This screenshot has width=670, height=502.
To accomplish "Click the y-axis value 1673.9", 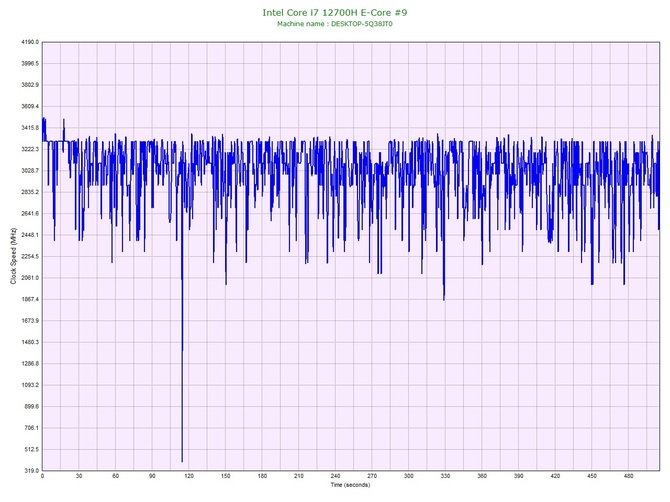I will click(30, 320).
